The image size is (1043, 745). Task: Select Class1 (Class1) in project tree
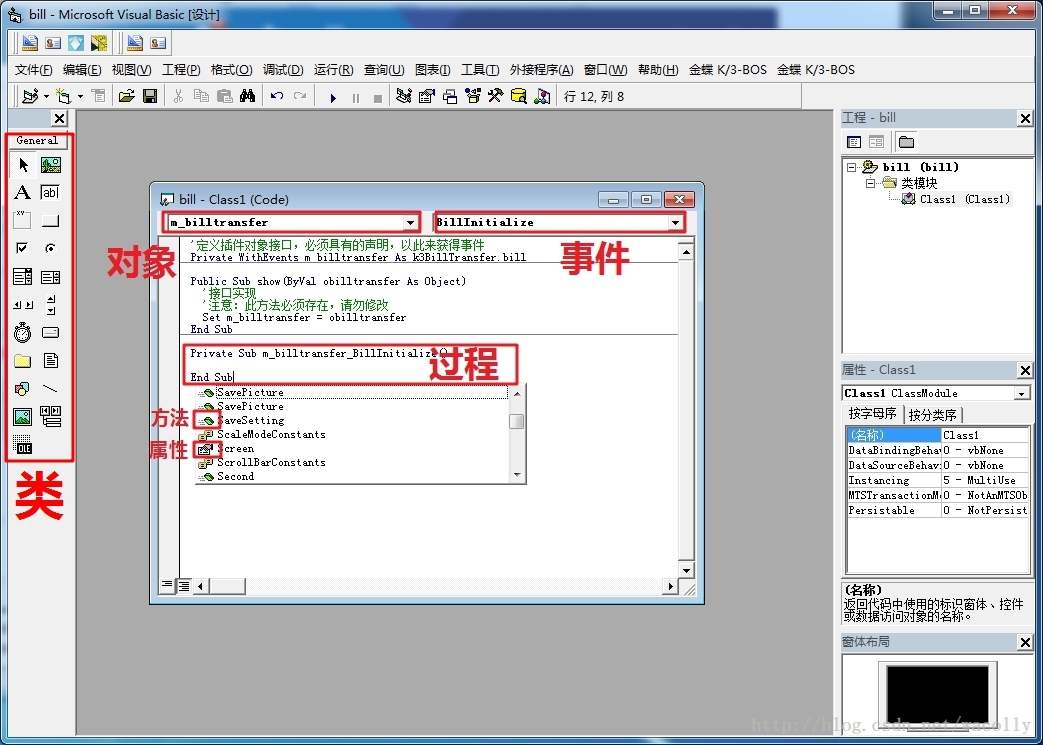pos(965,199)
